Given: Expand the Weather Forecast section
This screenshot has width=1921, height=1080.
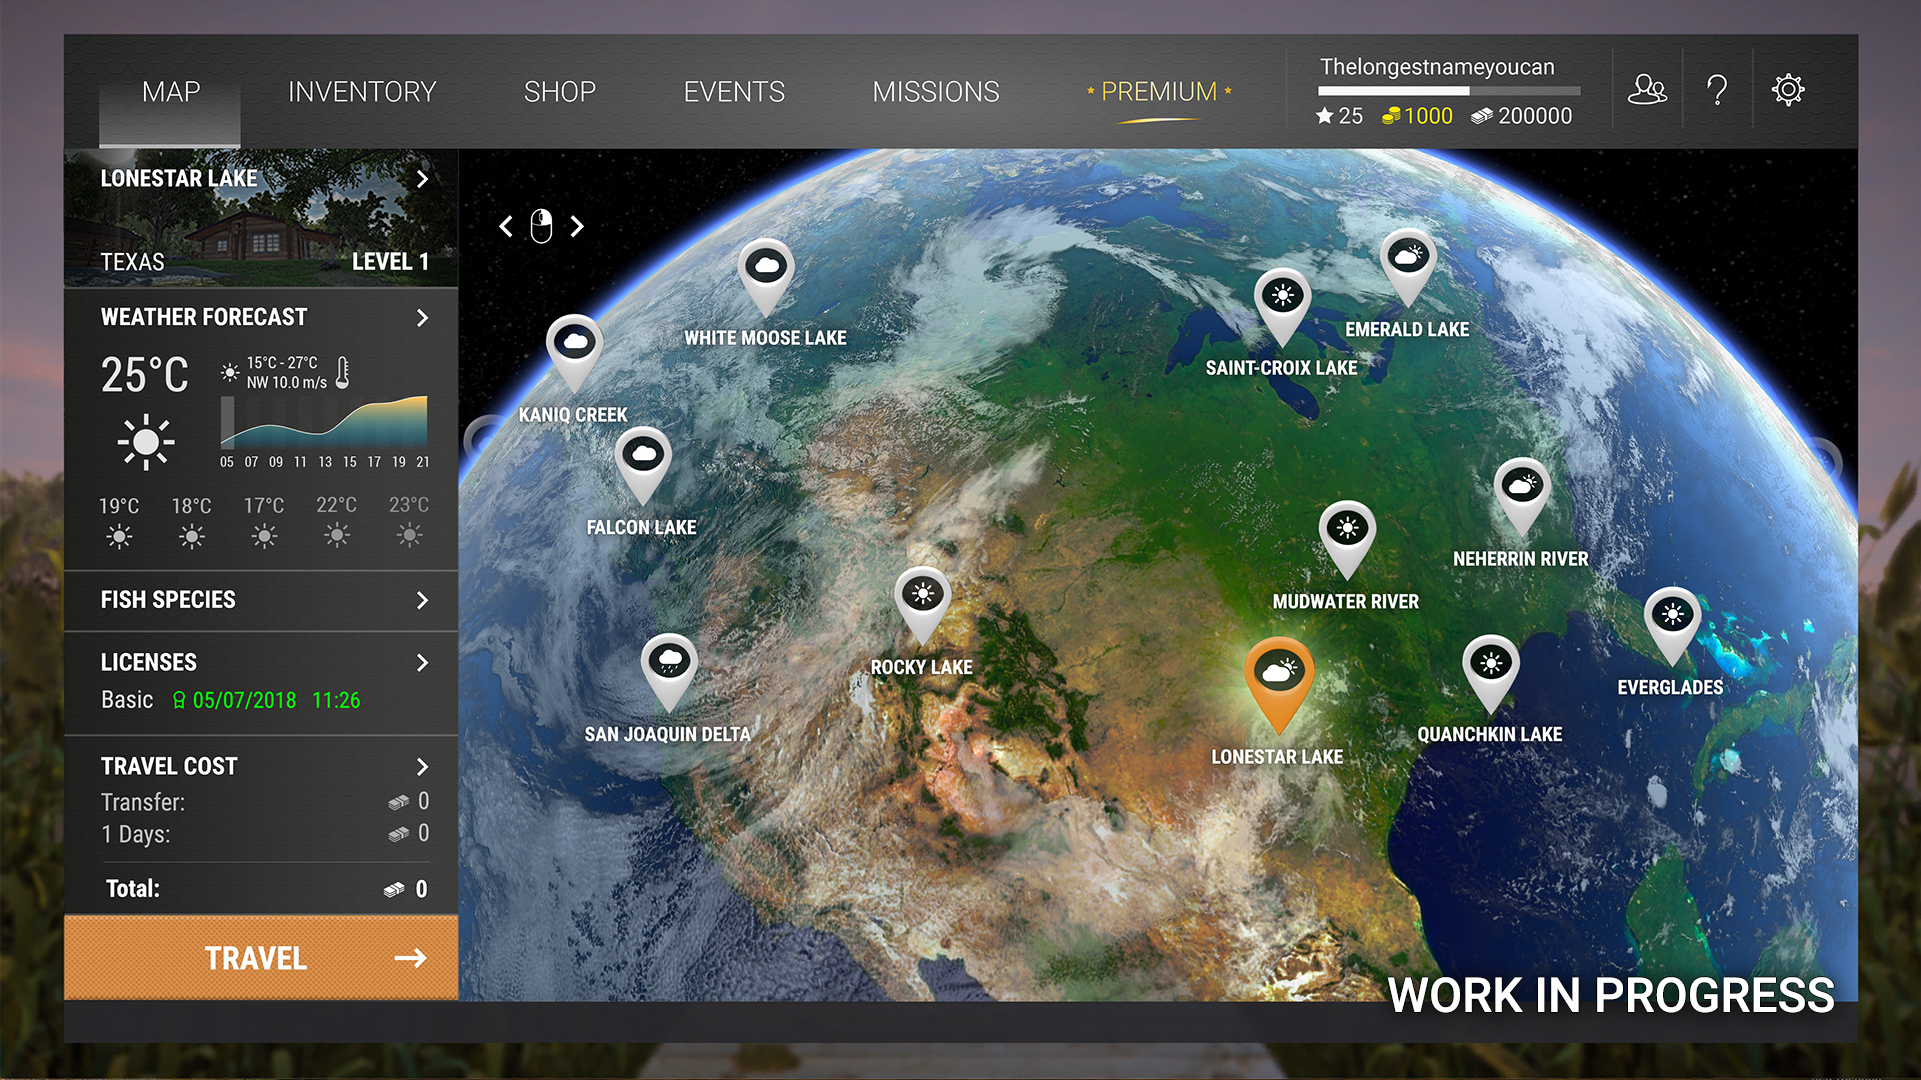Looking at the screenshot, I should click(422, 318).
